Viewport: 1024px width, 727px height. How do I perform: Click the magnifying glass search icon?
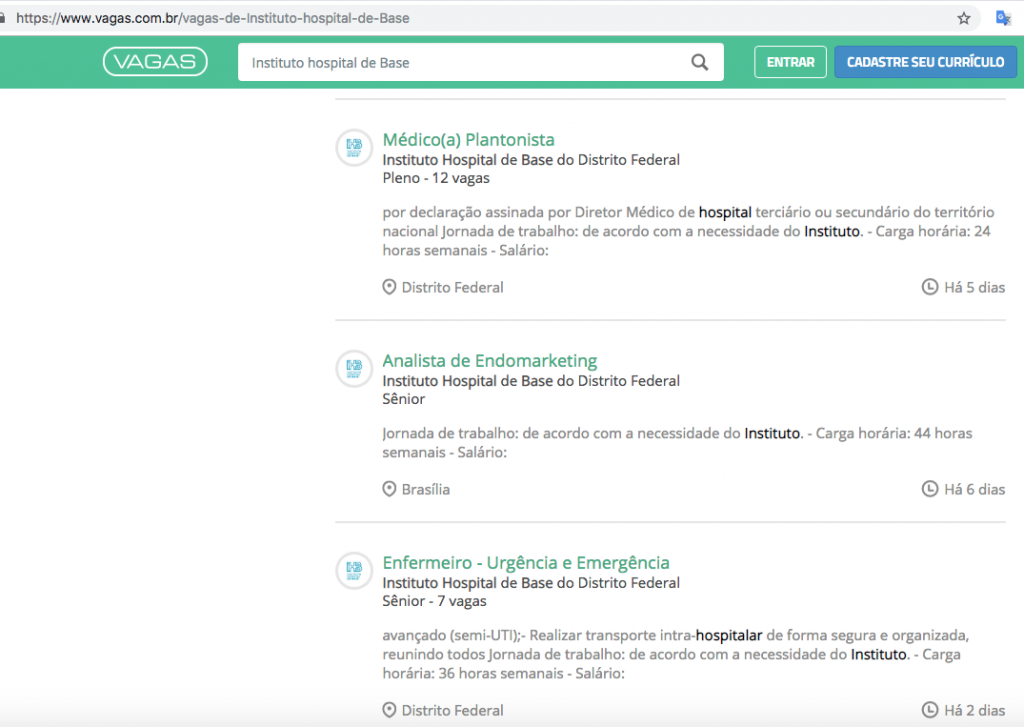(x=700, y=63)
